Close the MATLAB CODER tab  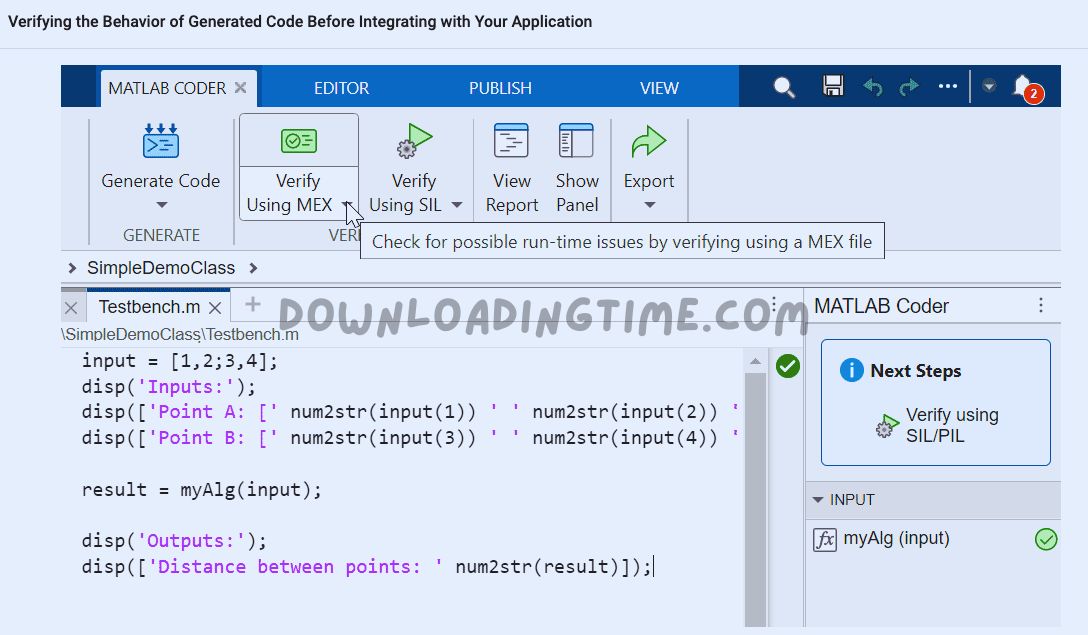(240, 88)
